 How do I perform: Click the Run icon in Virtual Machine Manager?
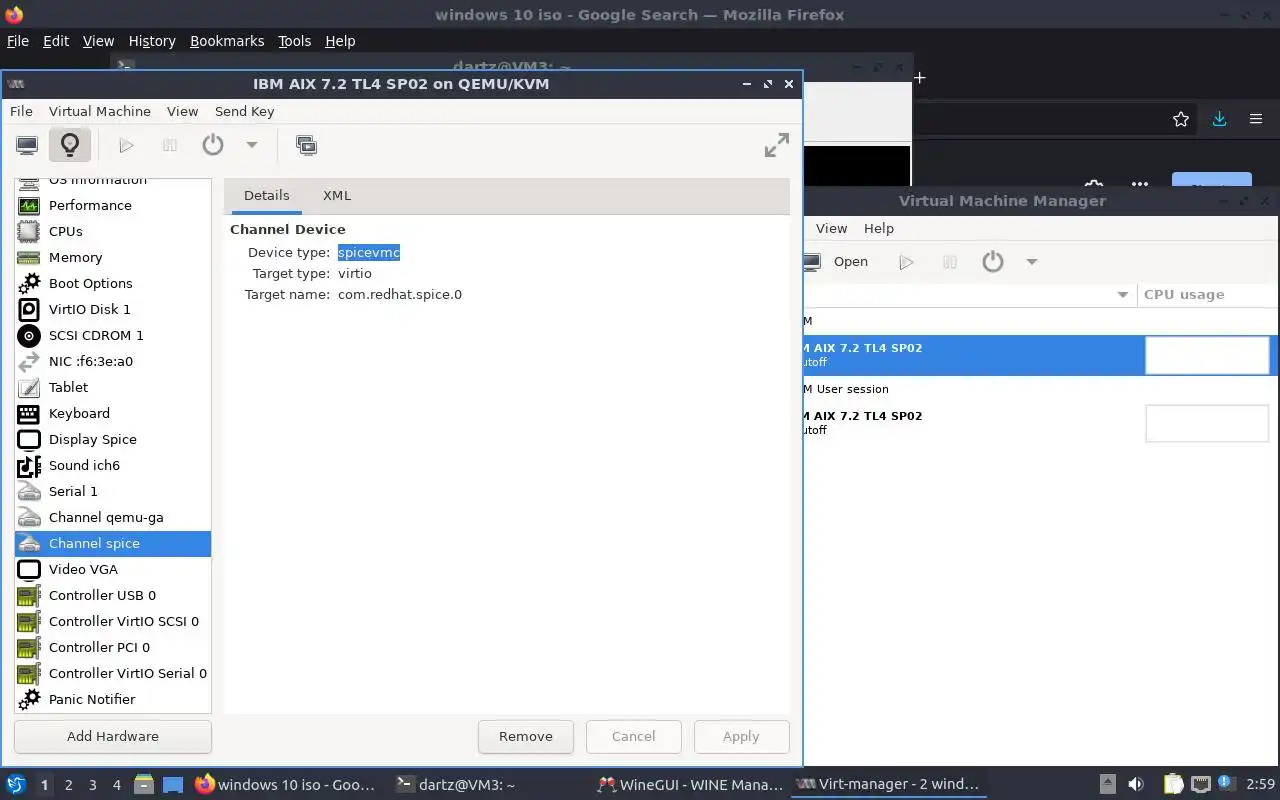pyautogui.click(x=906, y=262)
